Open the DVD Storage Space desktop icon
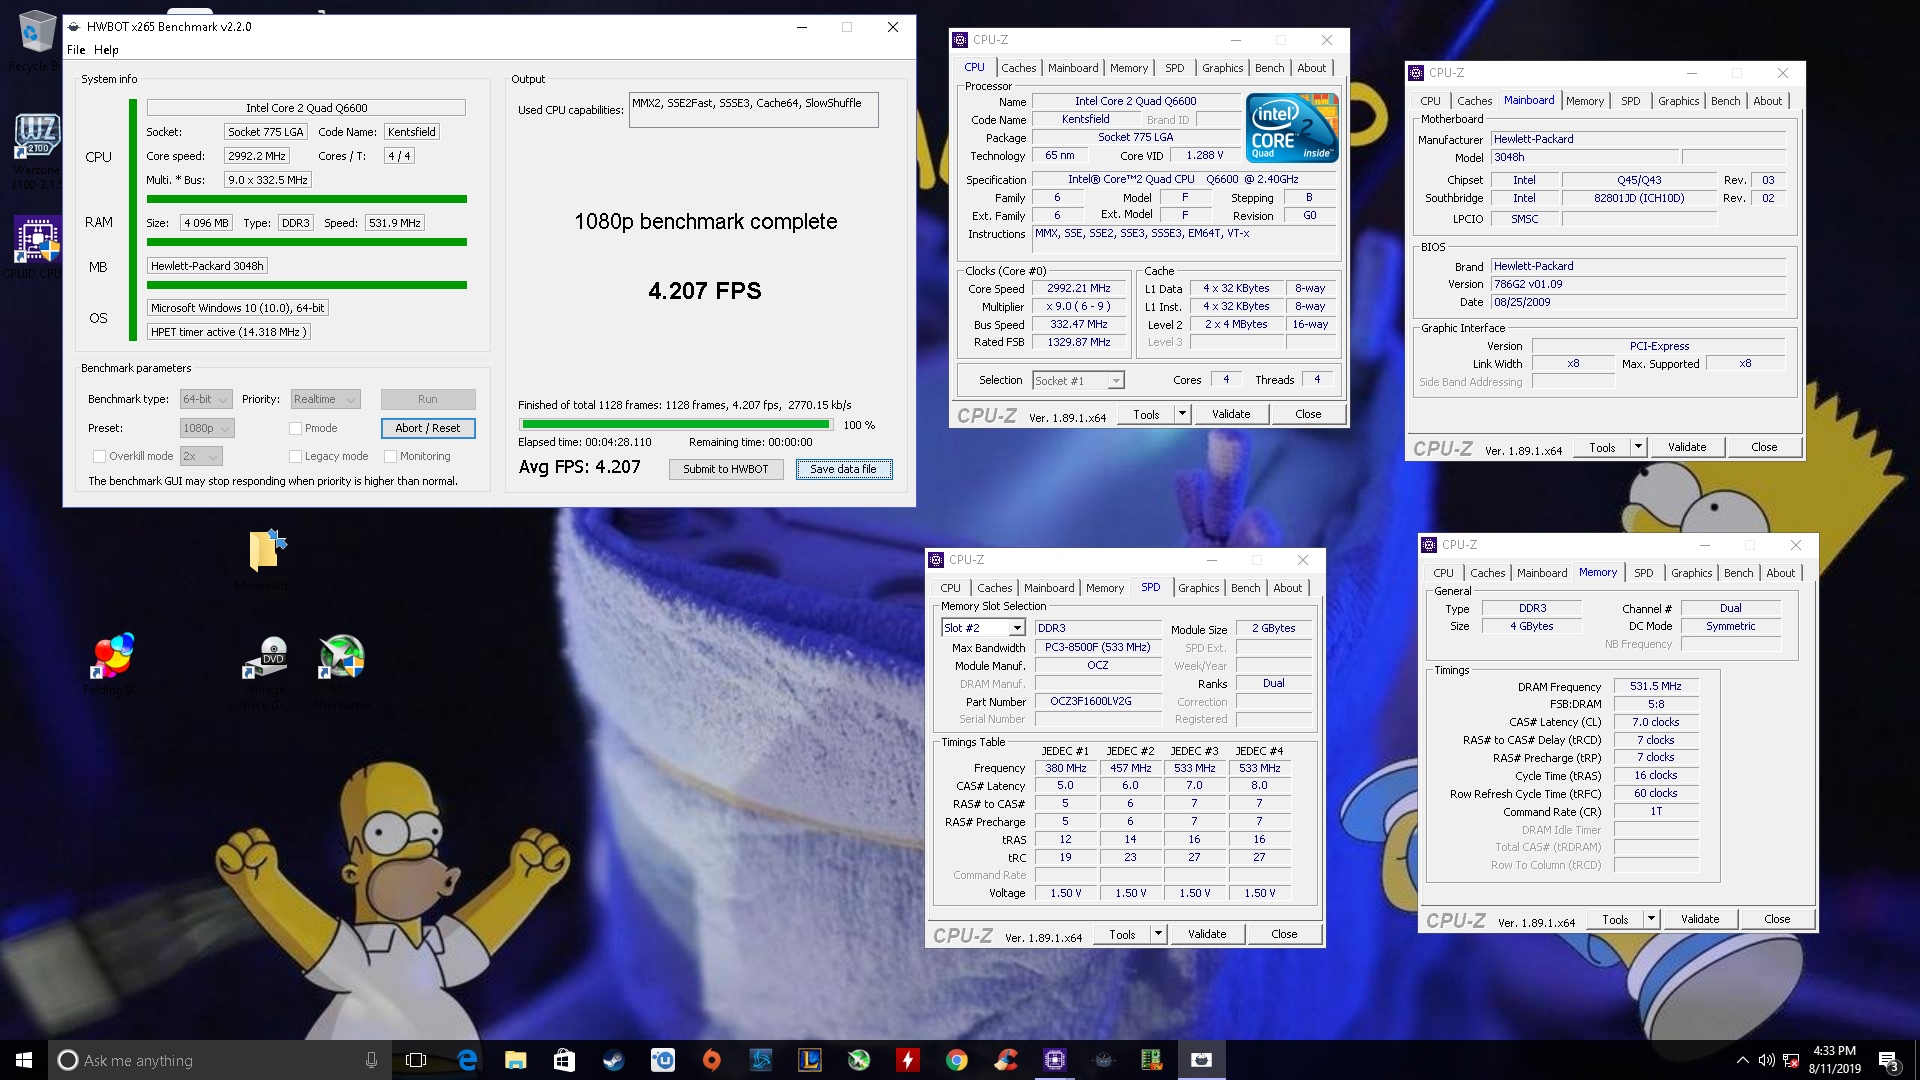The height and width of the screenshot is (1080, 1920). (x=266, y=657)
